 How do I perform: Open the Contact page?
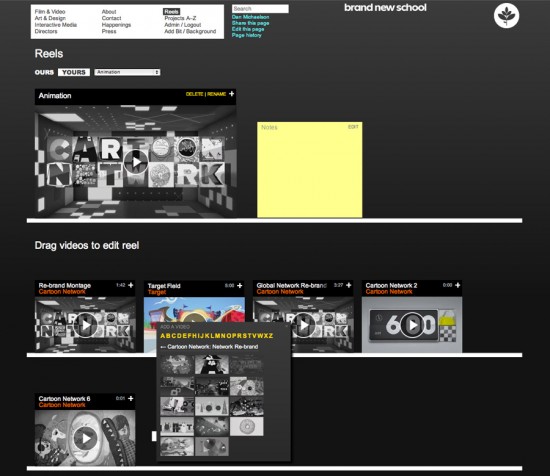pos(111,18)
